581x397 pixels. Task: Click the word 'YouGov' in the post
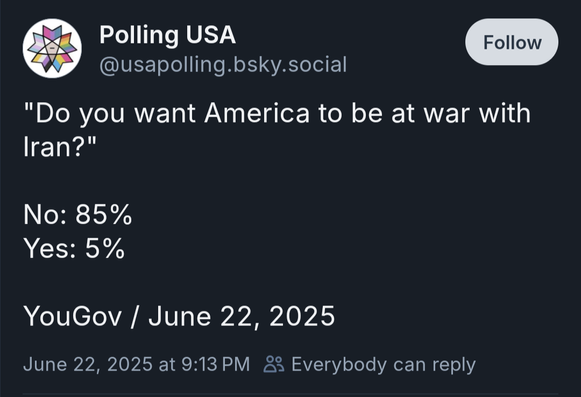[73, 316]
